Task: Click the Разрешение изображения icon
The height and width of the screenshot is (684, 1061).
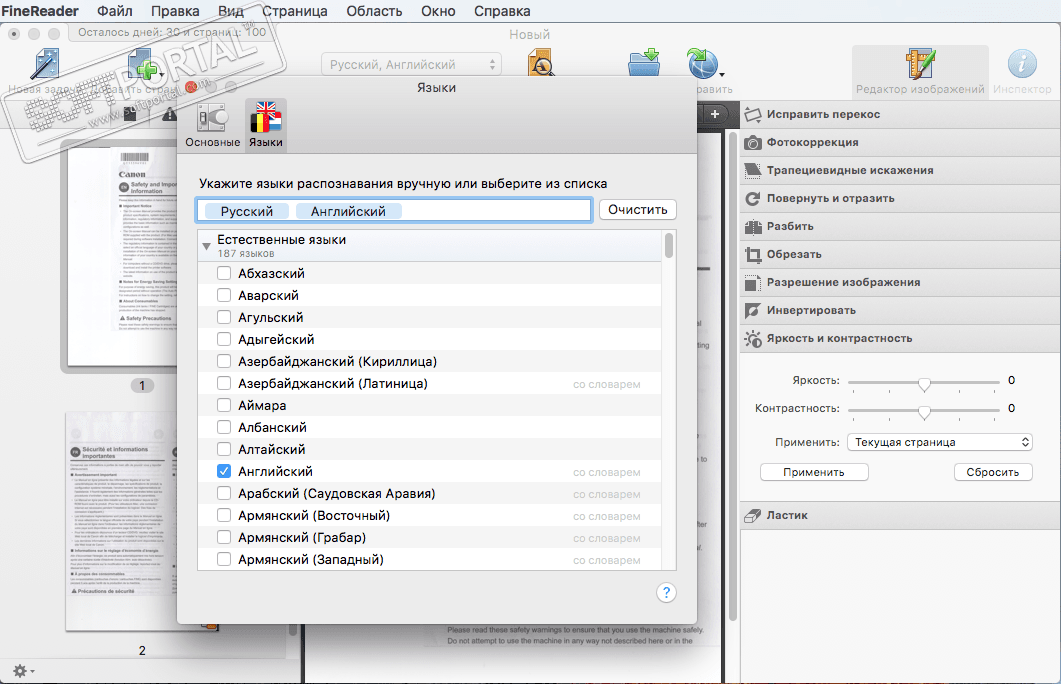Action: click(x=752, y=283)
